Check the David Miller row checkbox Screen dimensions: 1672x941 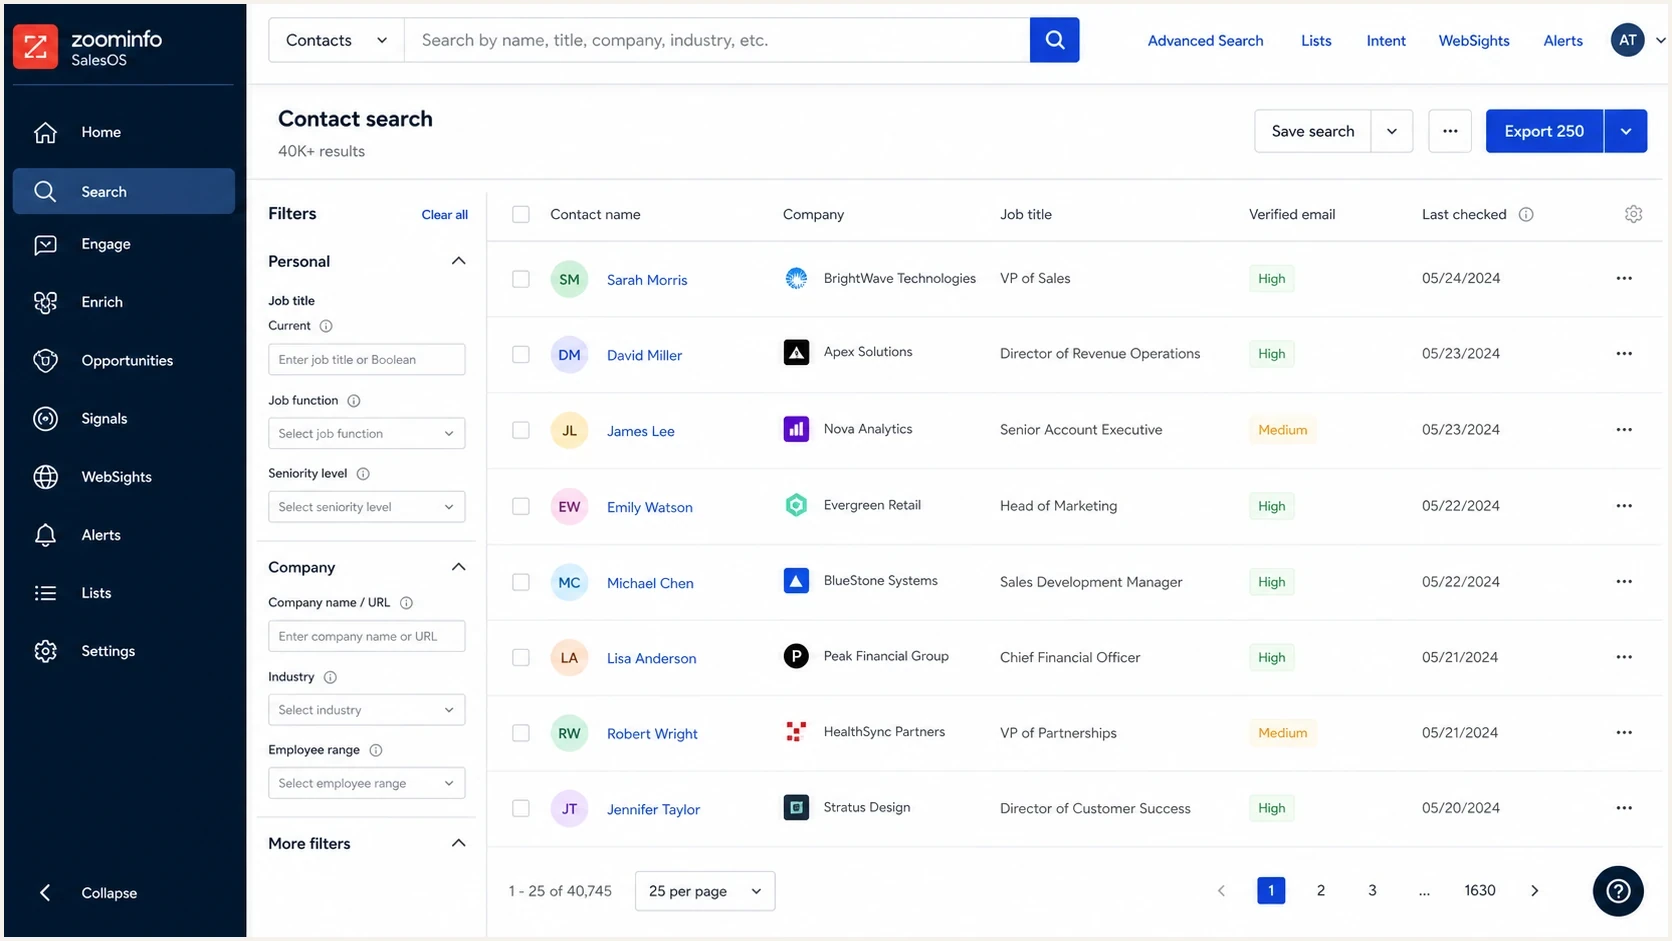(x=521, y=354)
